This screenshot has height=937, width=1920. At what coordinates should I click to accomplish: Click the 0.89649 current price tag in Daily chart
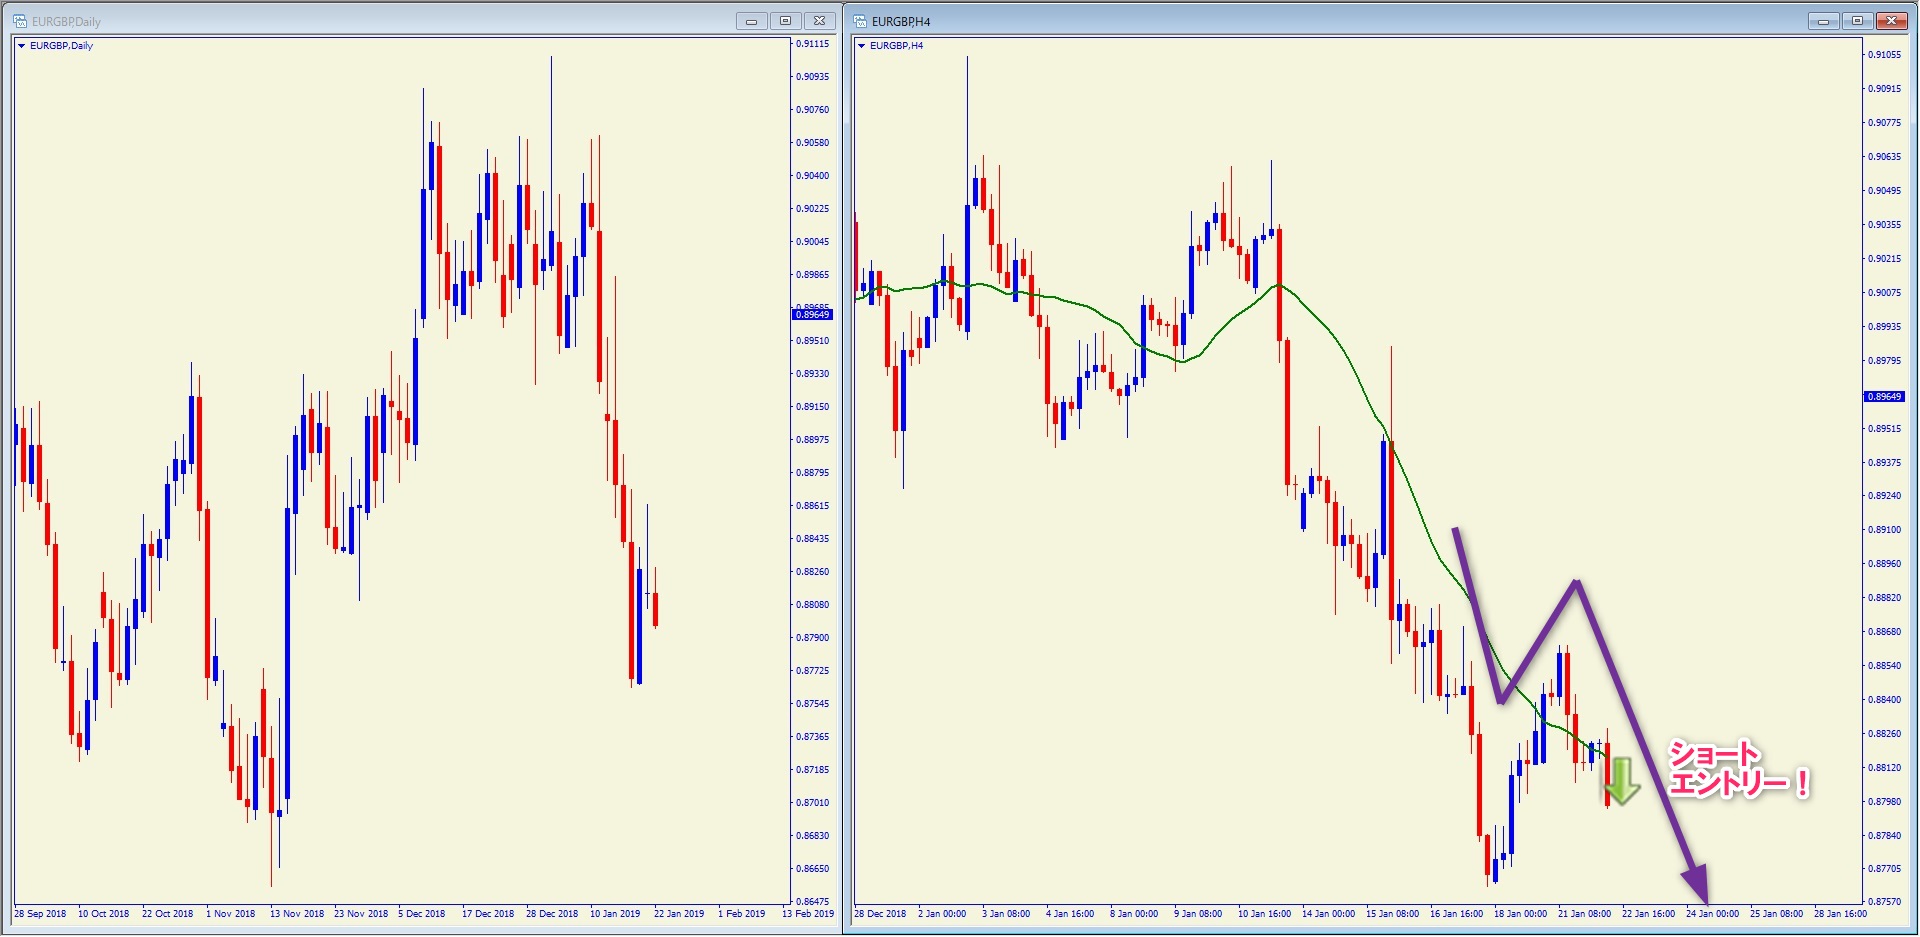[x=812, y=314]
